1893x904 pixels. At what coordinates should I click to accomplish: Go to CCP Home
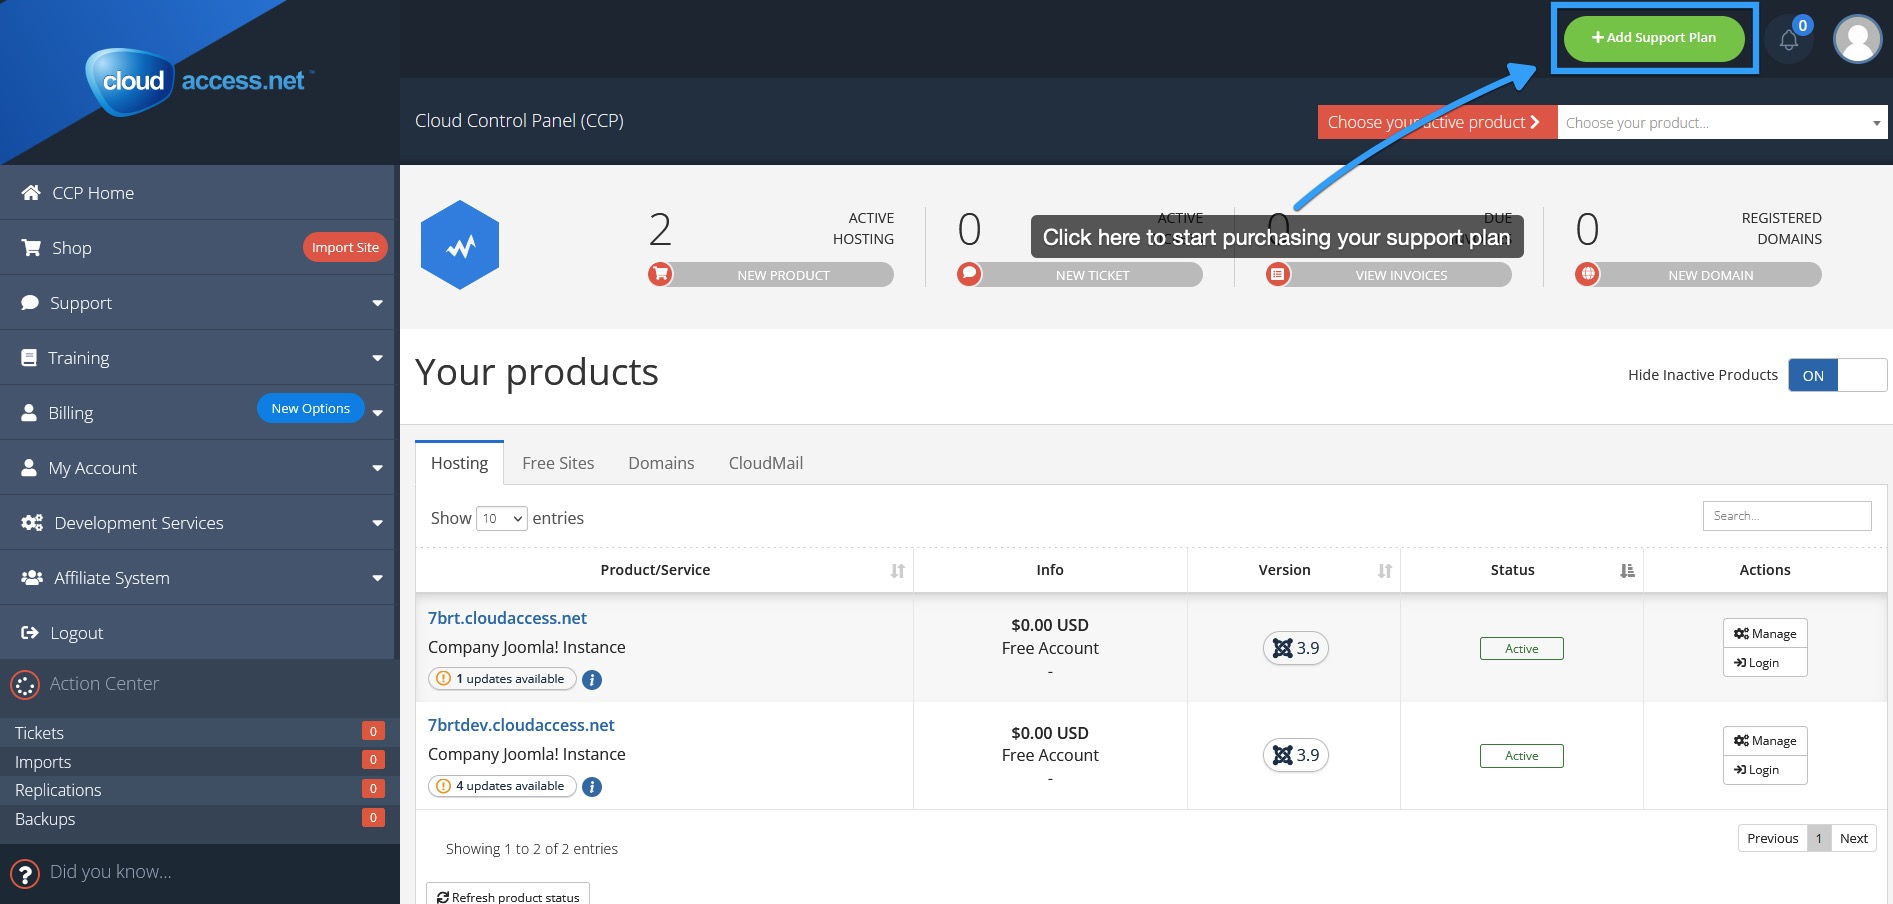pyautogui.click(x=197, y=193)
